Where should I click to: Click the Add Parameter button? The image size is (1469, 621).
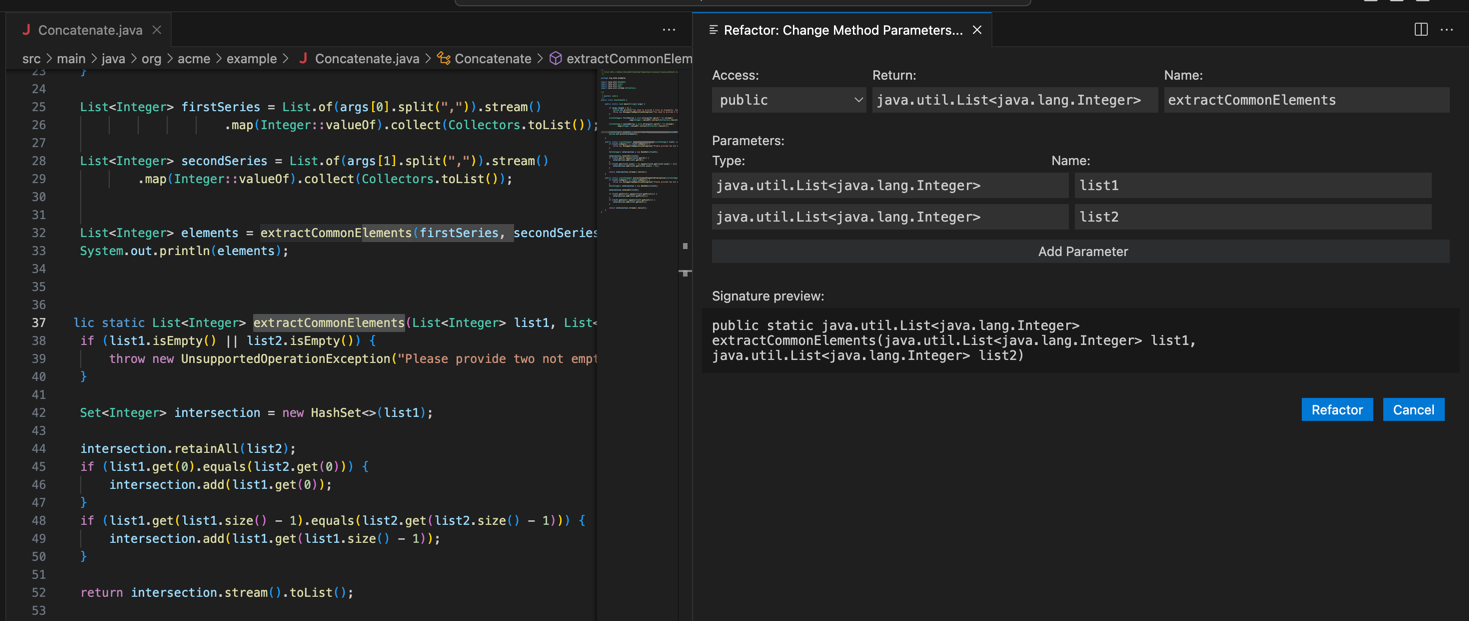(x=1083, y=251)
